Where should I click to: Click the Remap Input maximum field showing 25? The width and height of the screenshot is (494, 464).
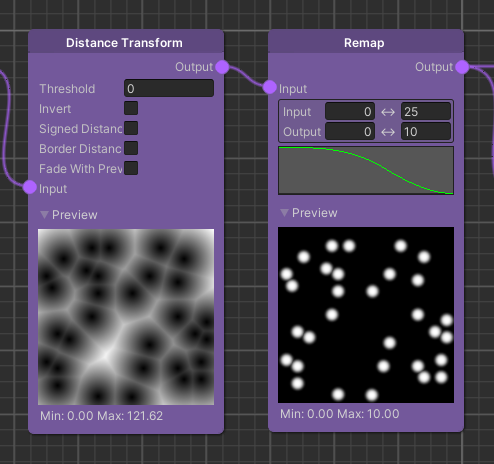click(x=426, y=112)
